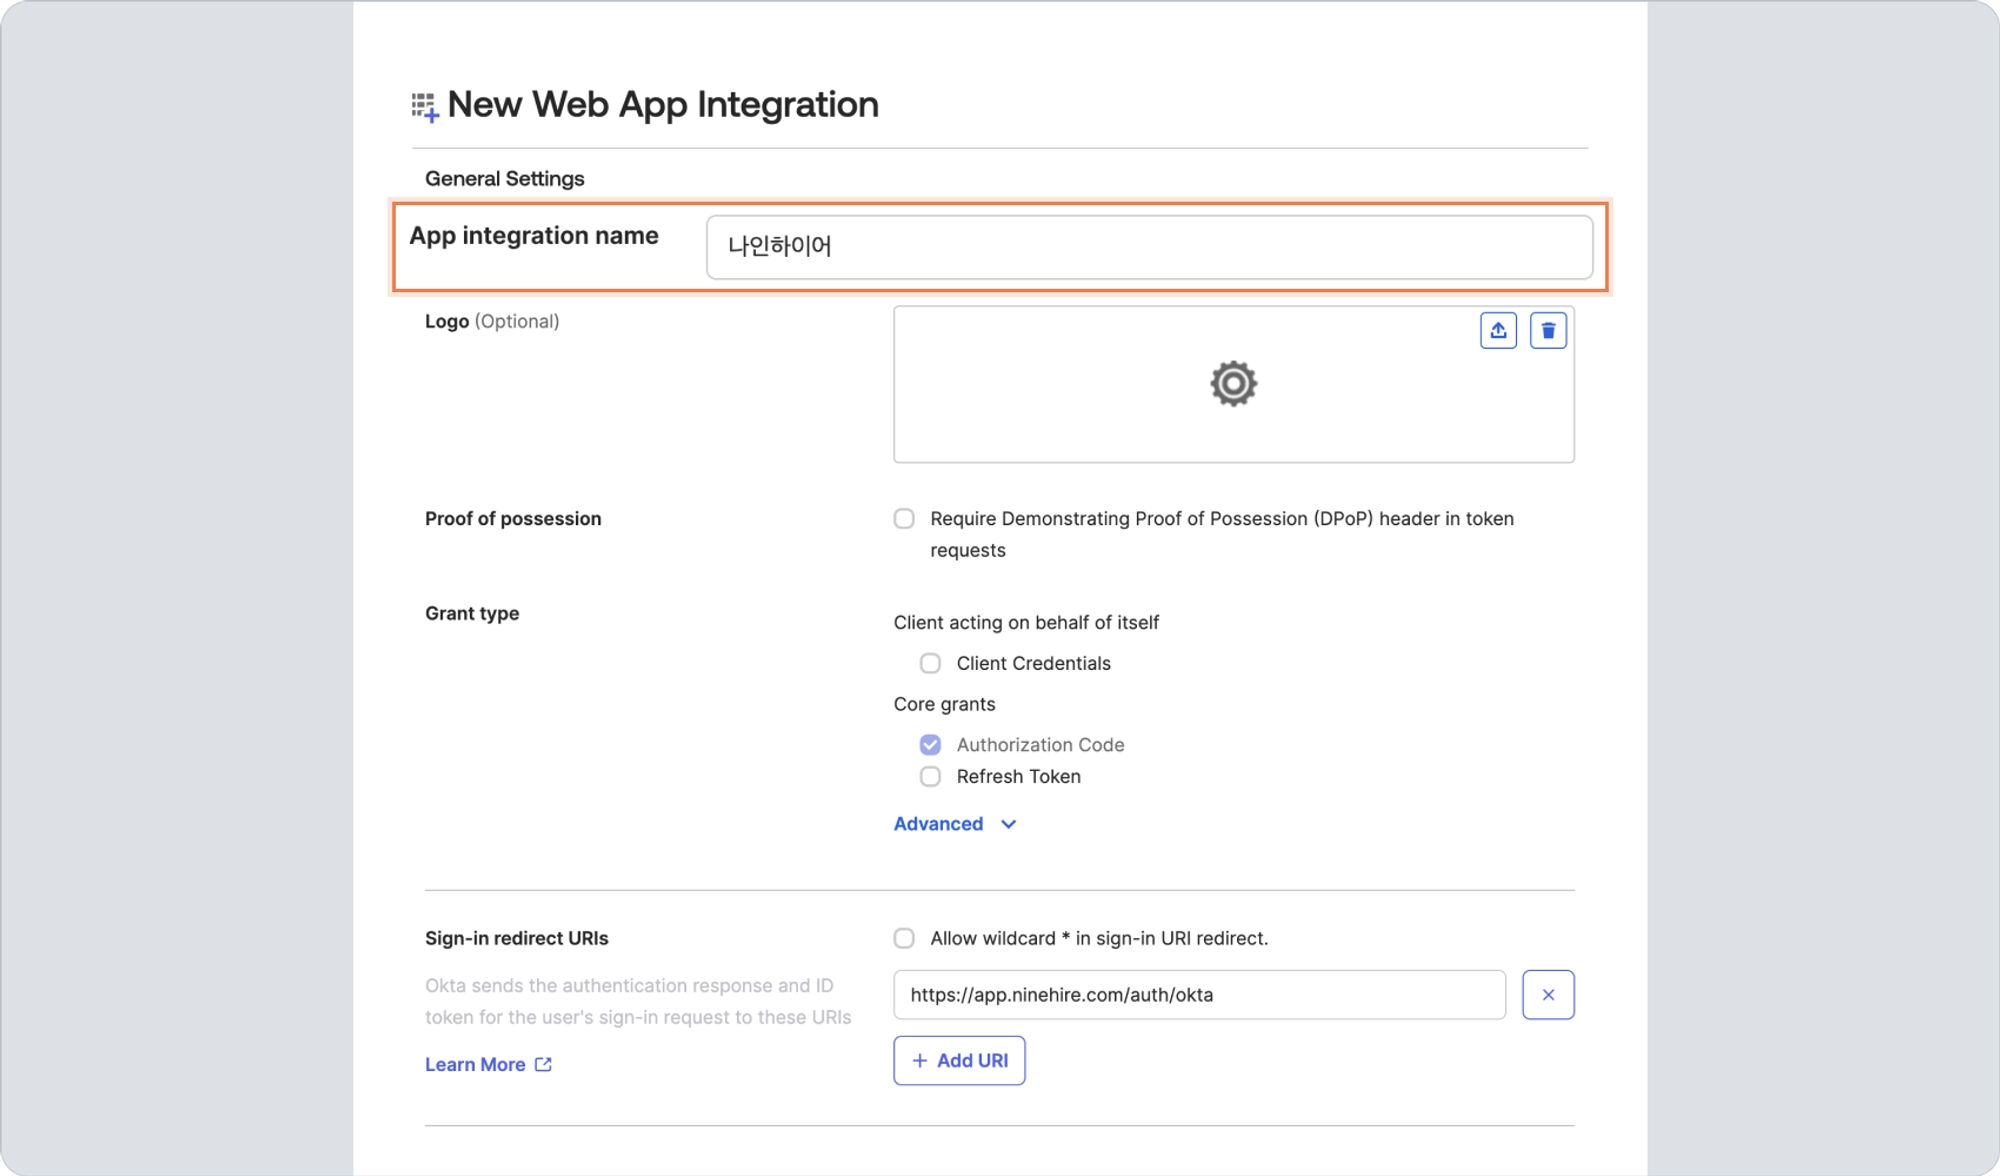This screenshot has width=2000, height=1176.
Task: Click the app grid icon beside title
Action: pos(425,106)
